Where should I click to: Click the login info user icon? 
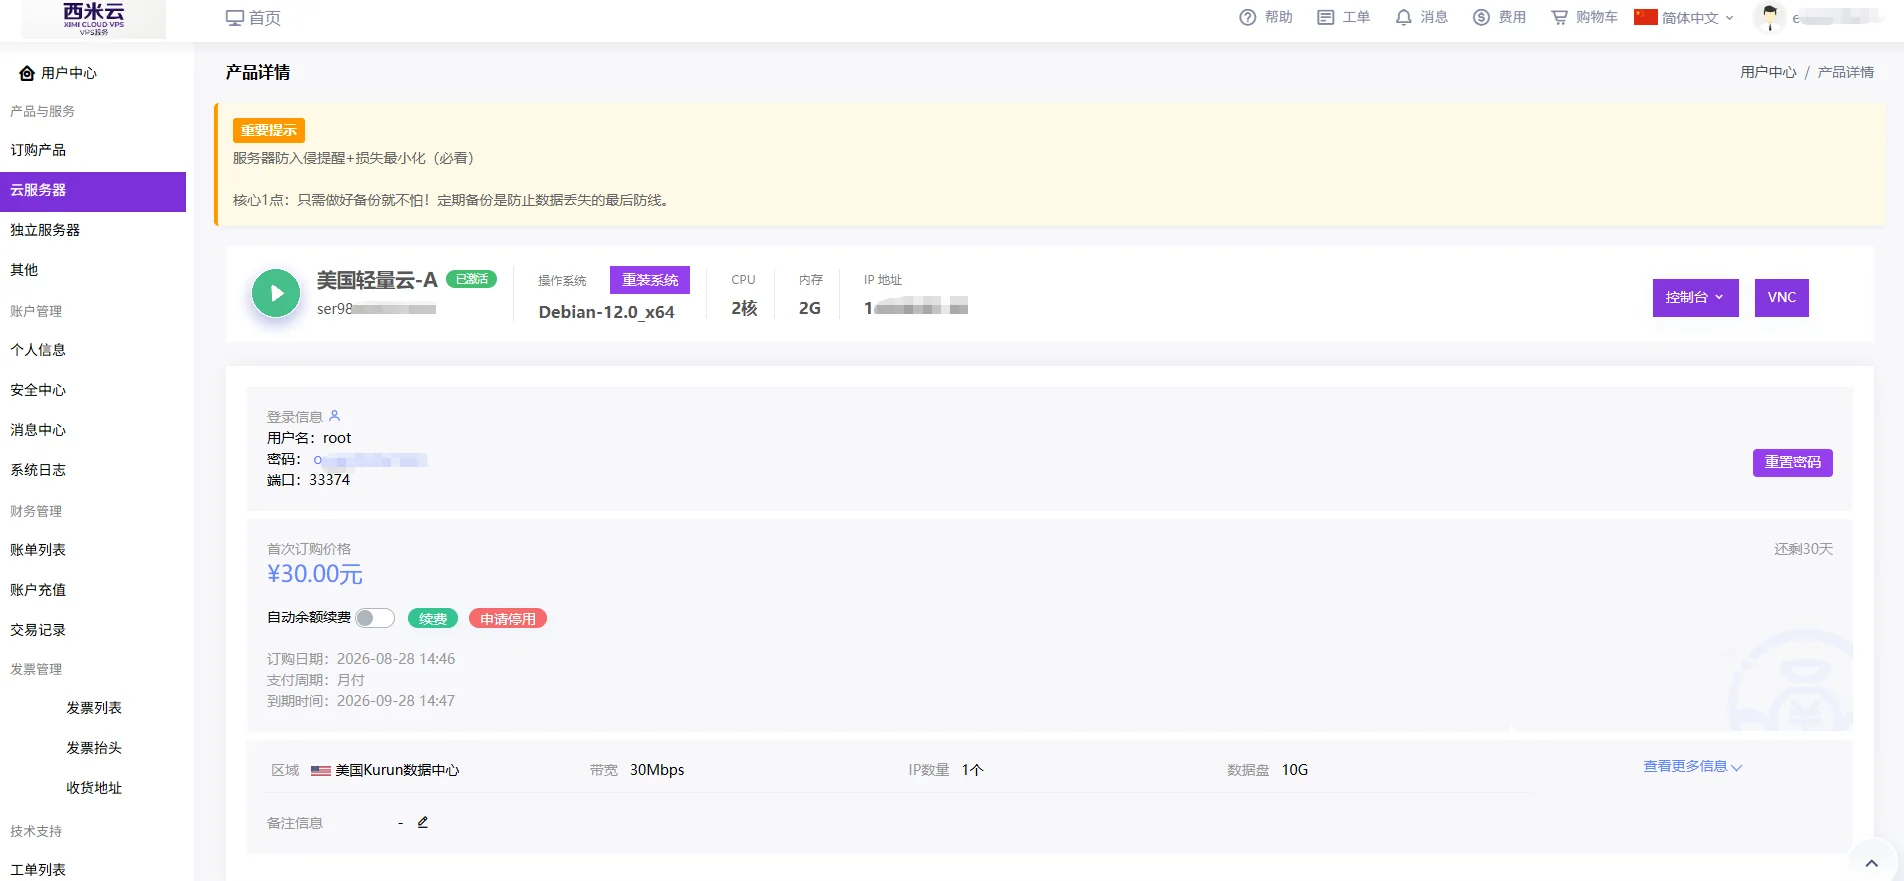click(x=335, y=416)
